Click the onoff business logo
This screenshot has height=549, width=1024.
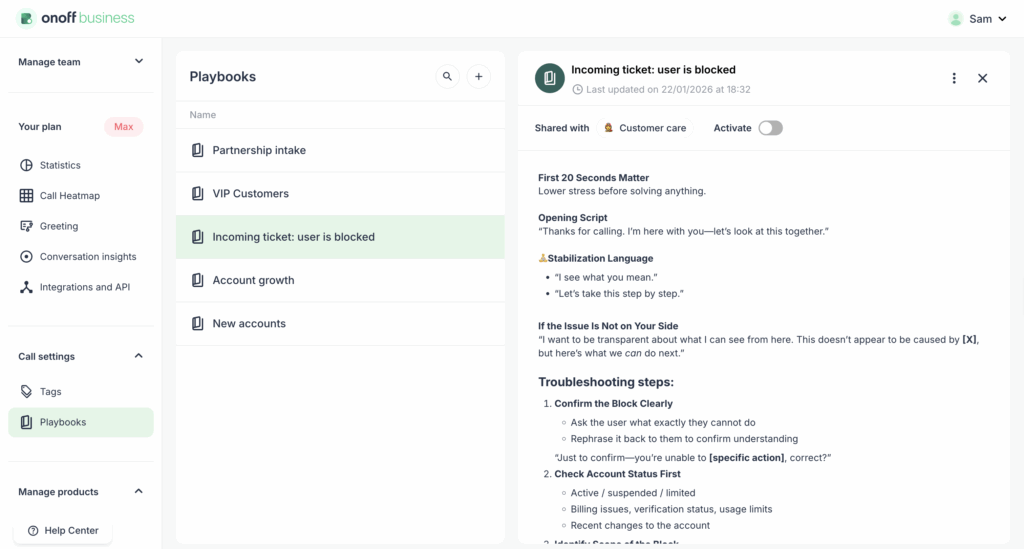point(76,18)
